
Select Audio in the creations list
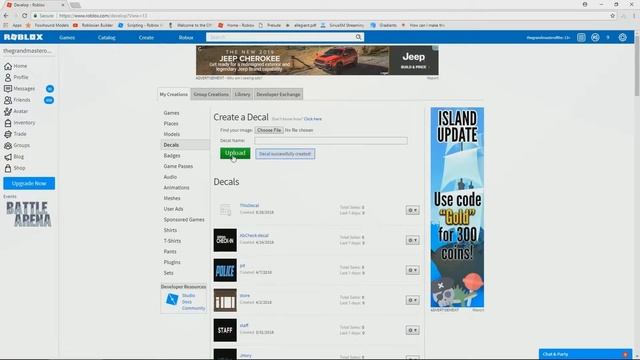pyautogui.click(x=170, y=177)
